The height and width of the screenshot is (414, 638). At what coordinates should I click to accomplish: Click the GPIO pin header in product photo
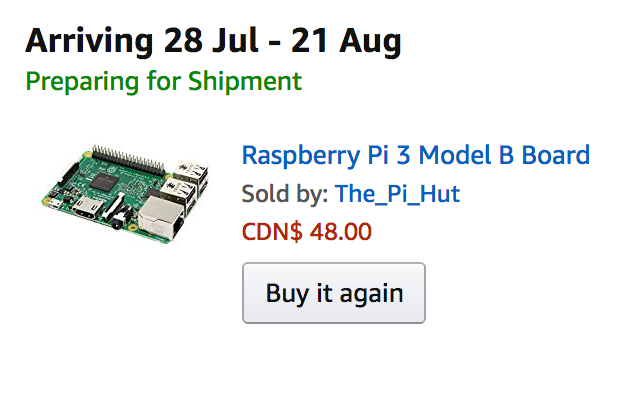(x=128, y=159)
